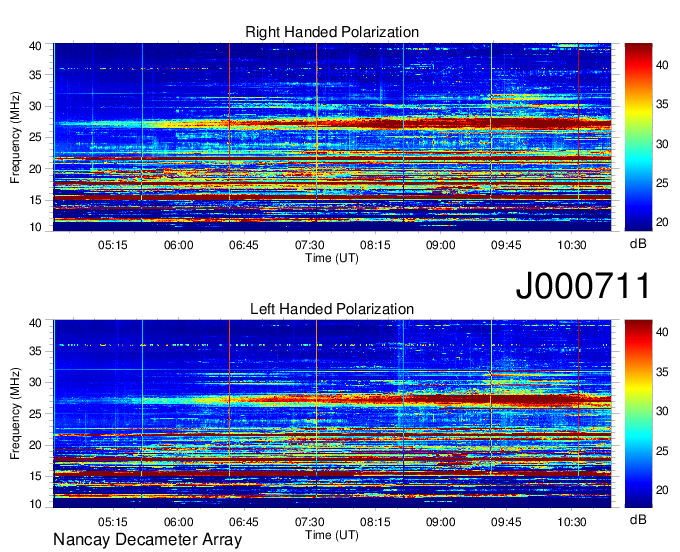Image resolution: width=680 pixels, height=552 pixels.
Task: Click the 10:30 tick on Right Handed time axis
Action: pyautogui.click(x=572, y=245)
